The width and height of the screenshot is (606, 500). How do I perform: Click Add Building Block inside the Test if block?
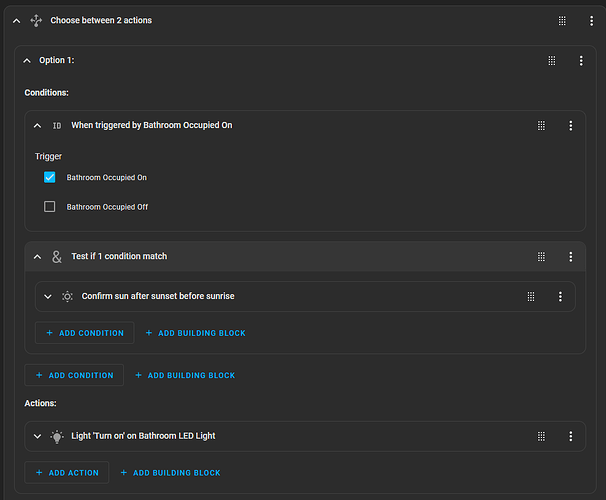195,333
